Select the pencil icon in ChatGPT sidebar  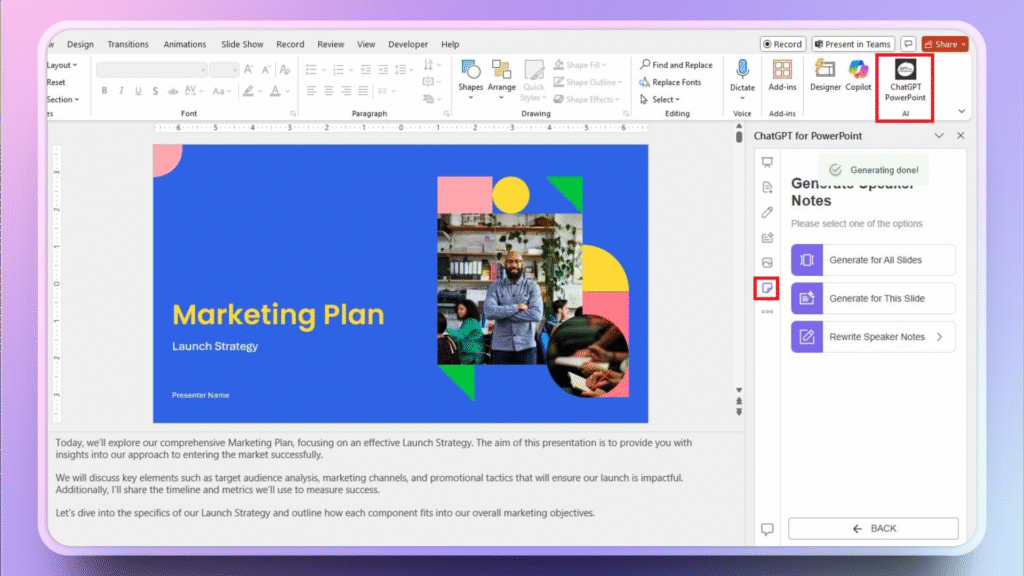766,211
